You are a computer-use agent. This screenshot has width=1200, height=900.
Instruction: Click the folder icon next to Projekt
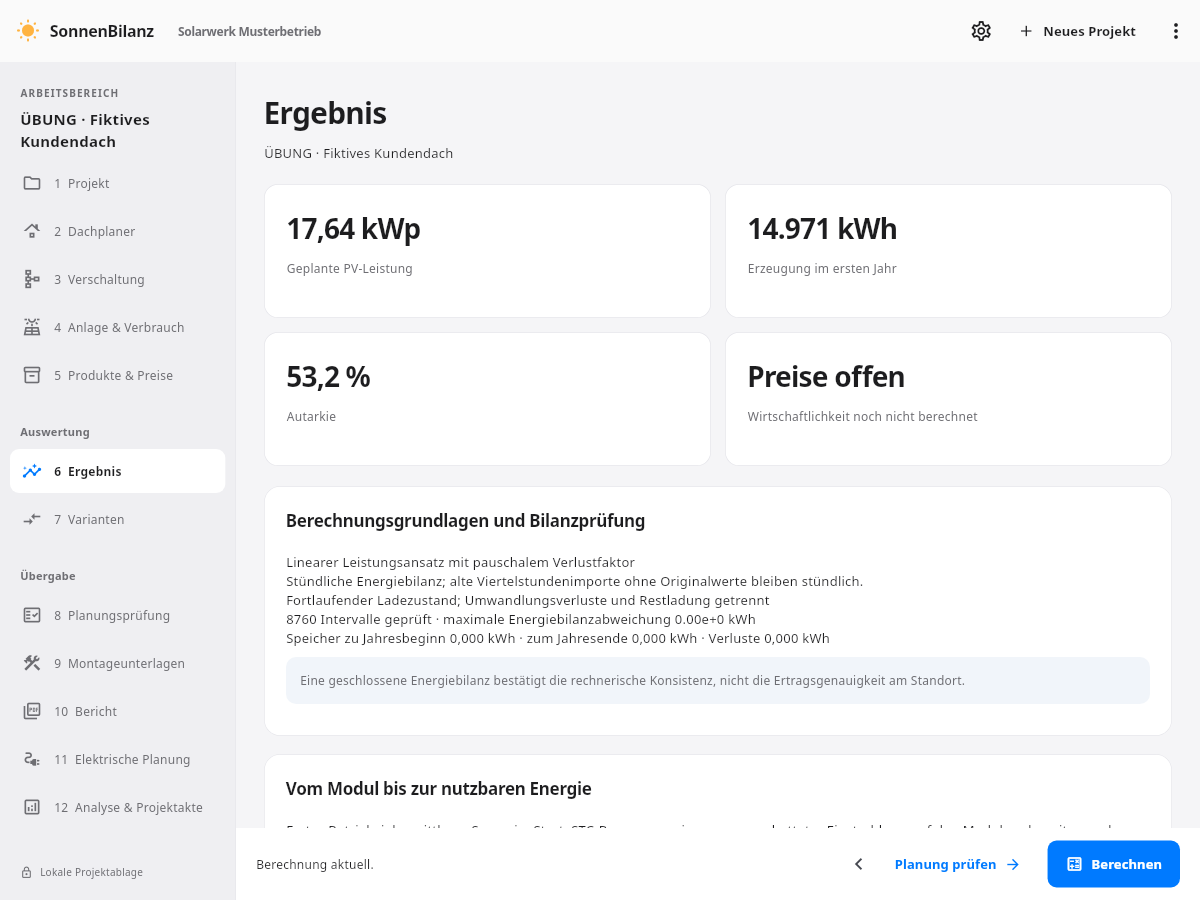[x=32, y=183]
